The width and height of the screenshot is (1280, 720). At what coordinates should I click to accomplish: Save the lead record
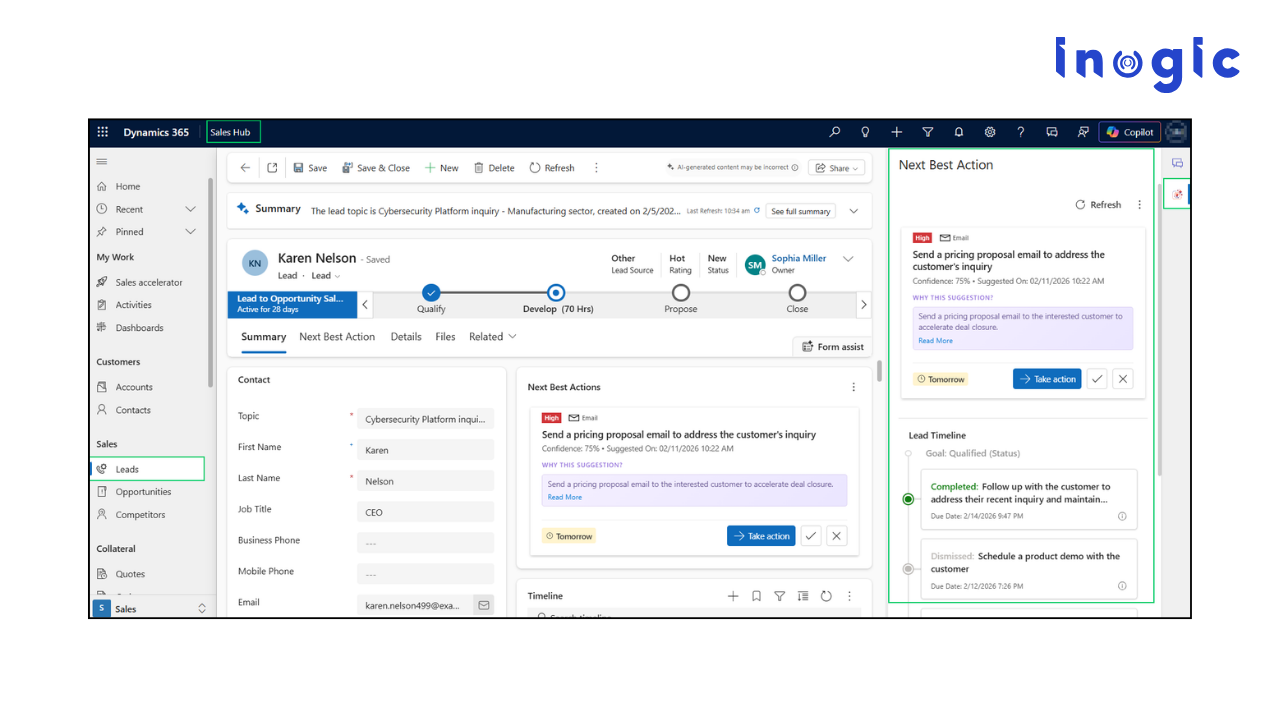(310, 168)
